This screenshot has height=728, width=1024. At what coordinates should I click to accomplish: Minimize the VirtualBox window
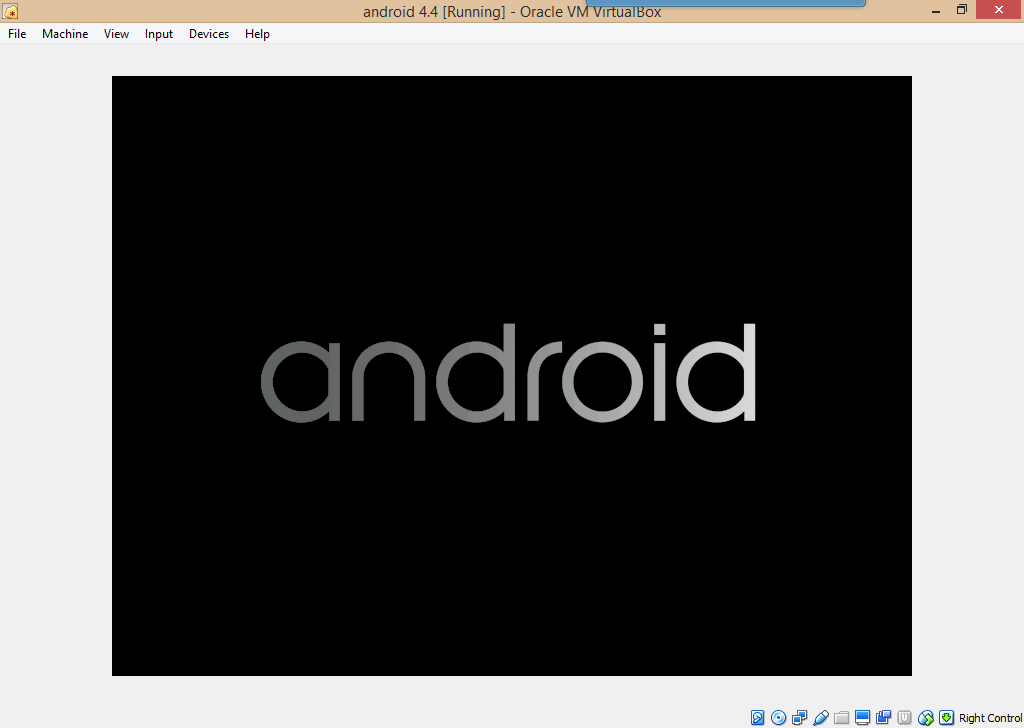click(x=936, y=10)
